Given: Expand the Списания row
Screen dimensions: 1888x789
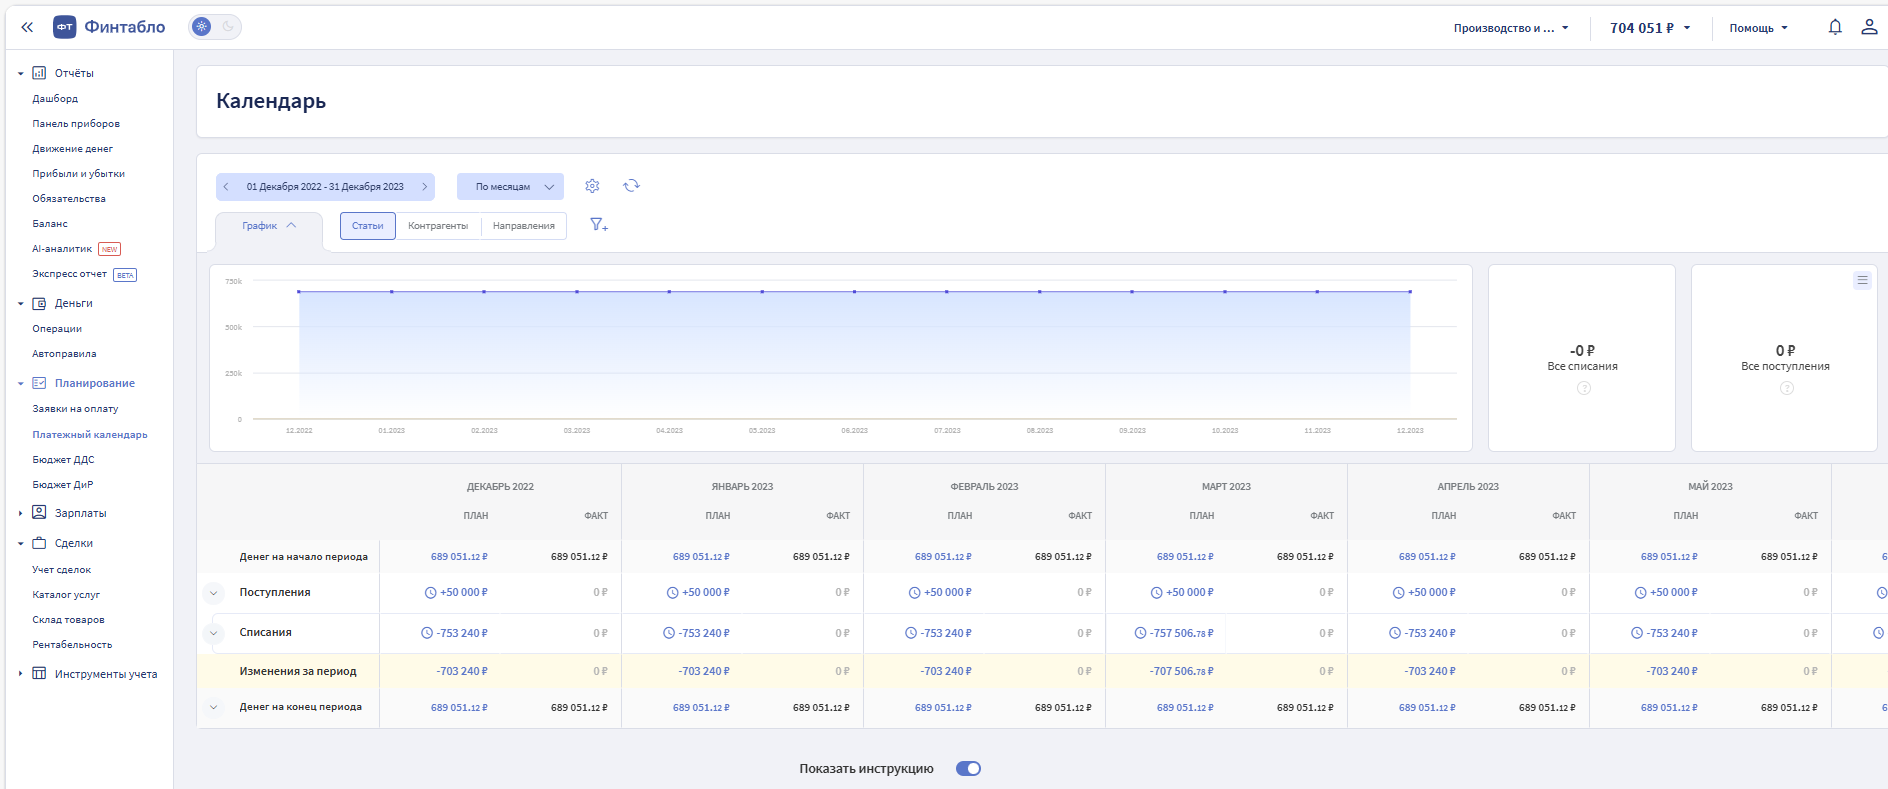Looking at the screenshot, I should (213, 633).
